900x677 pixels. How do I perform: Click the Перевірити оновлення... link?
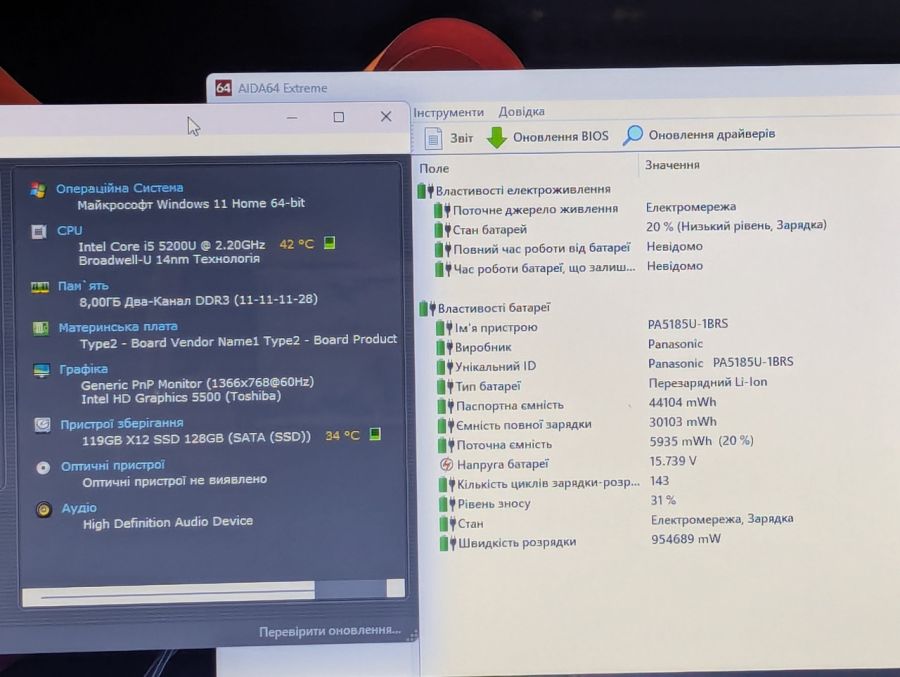[330, 631]
